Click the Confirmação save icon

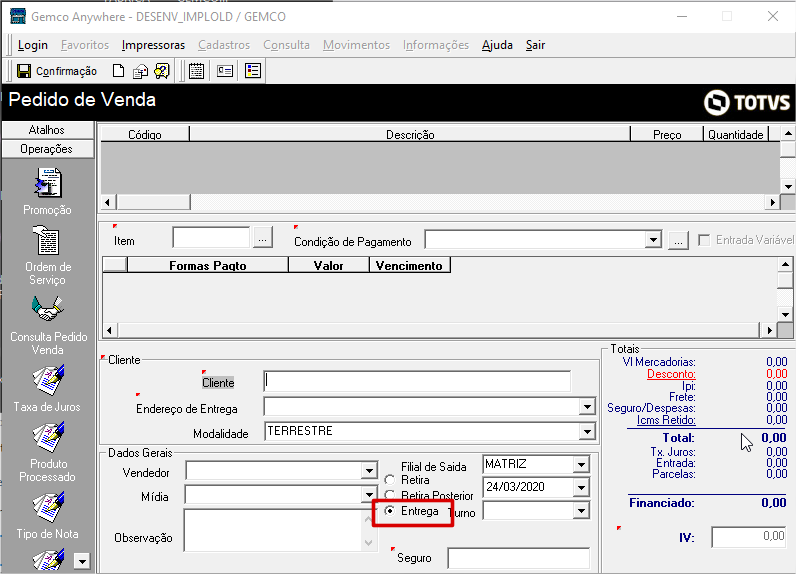(23, 71)
